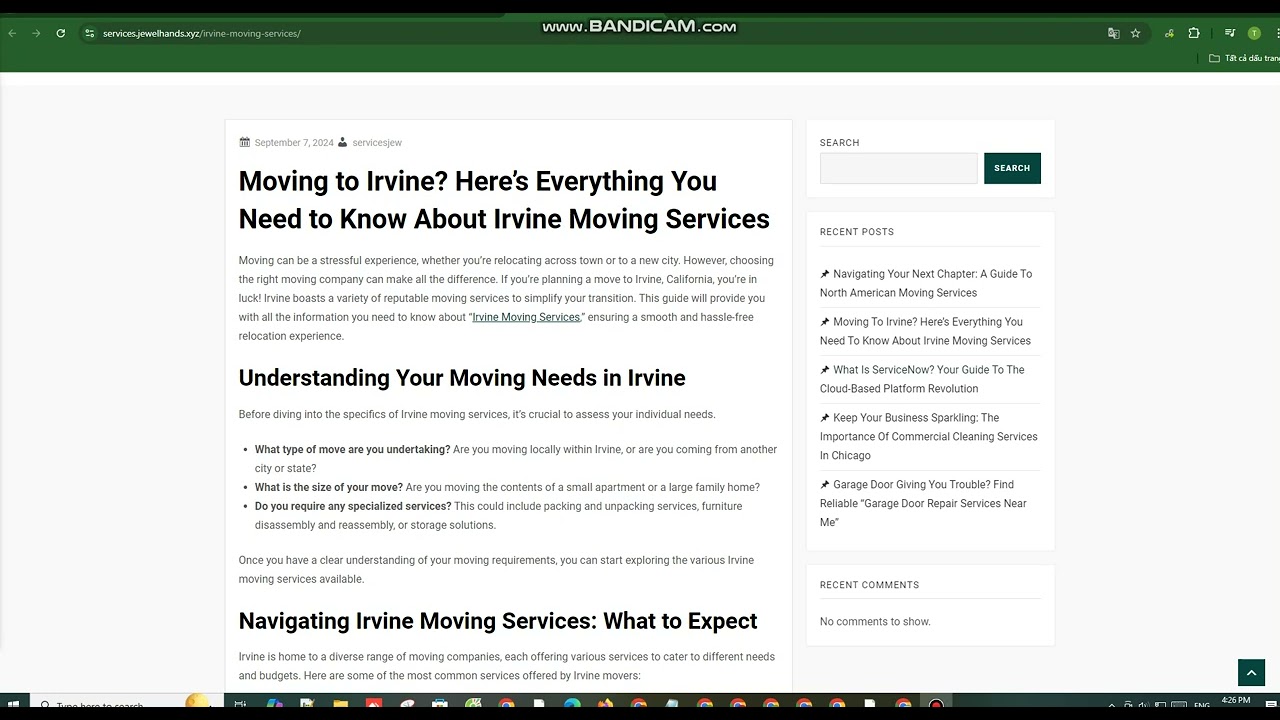This screenshot has width=1280, height=720.
Task: Open 'Garage Door Giving You Trouble?' post
Action: click(923, 503)
